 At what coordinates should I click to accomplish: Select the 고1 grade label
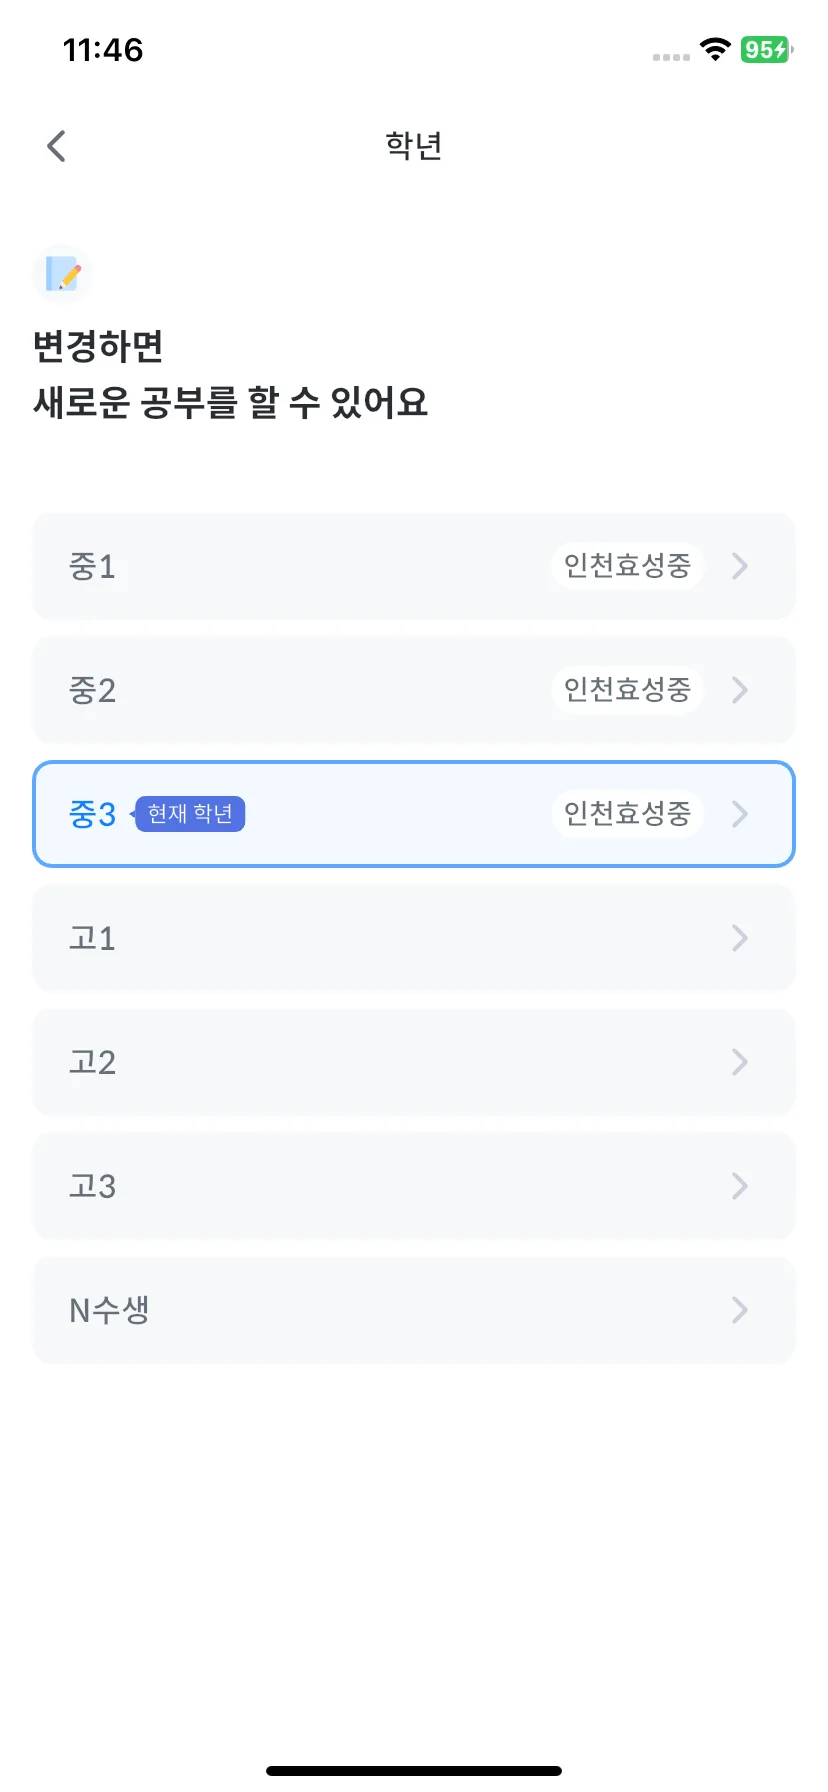point(92,938)
